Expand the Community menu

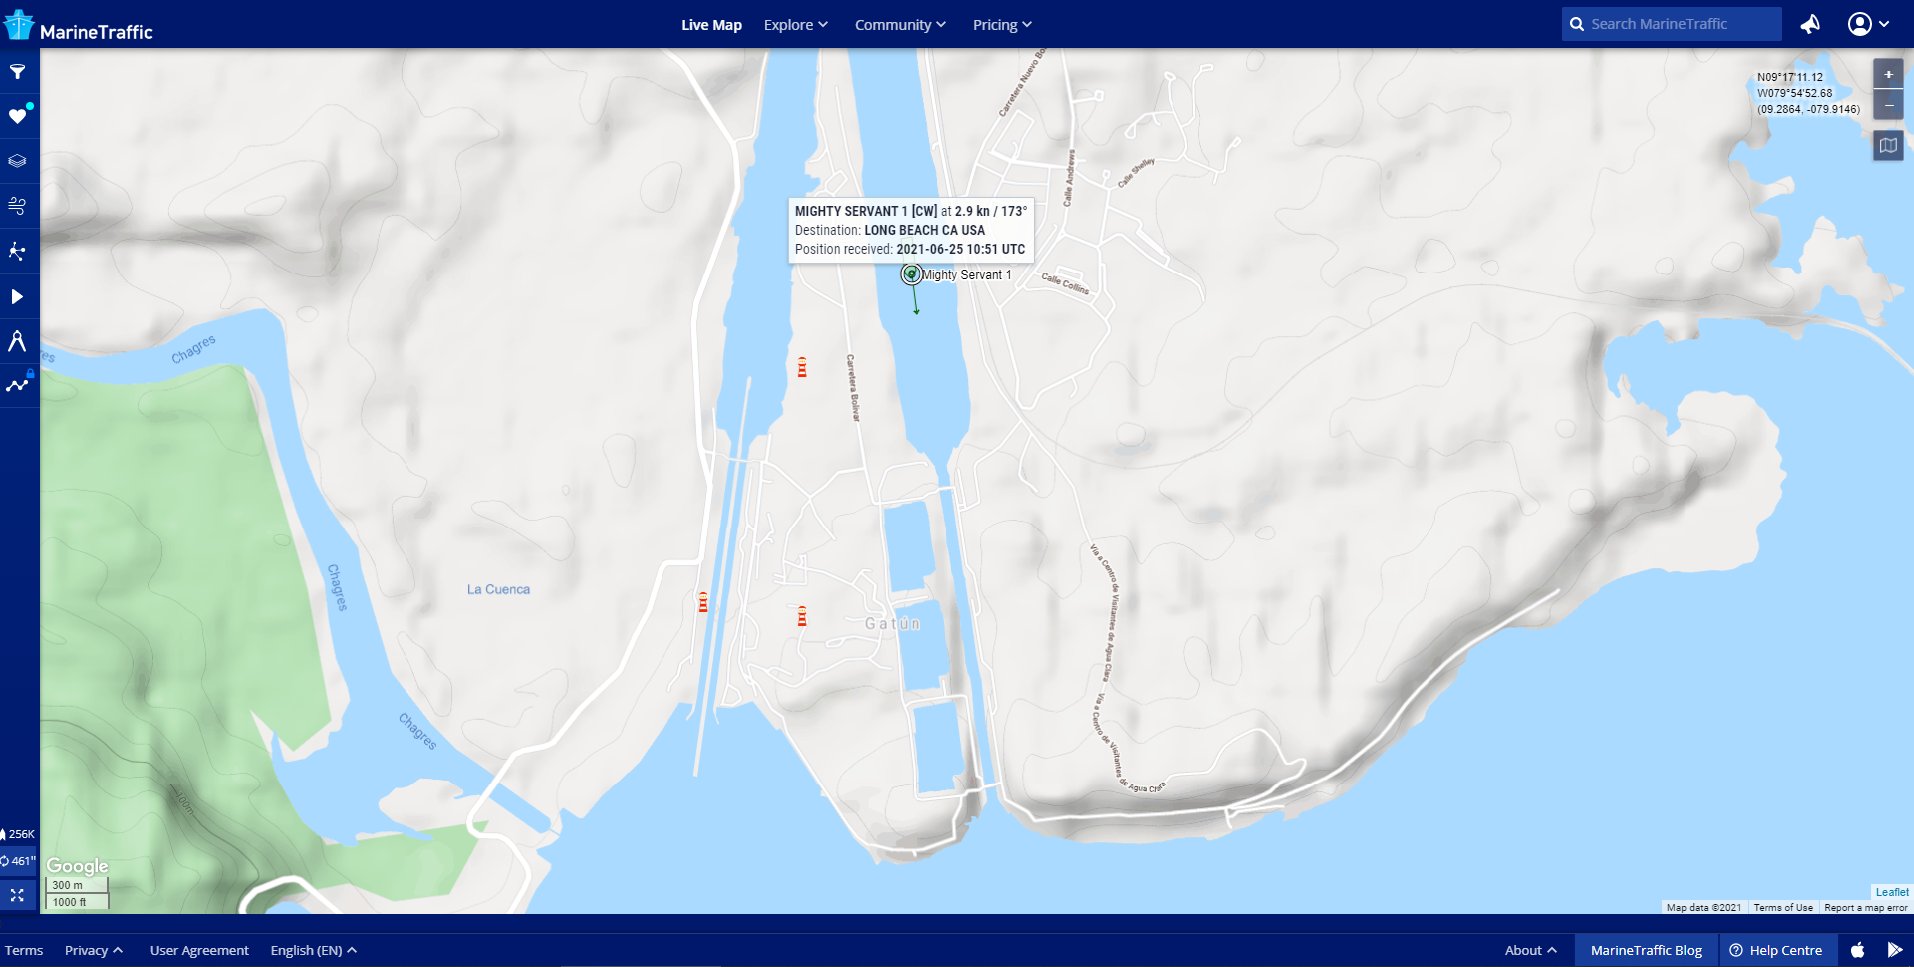[900, 25]
